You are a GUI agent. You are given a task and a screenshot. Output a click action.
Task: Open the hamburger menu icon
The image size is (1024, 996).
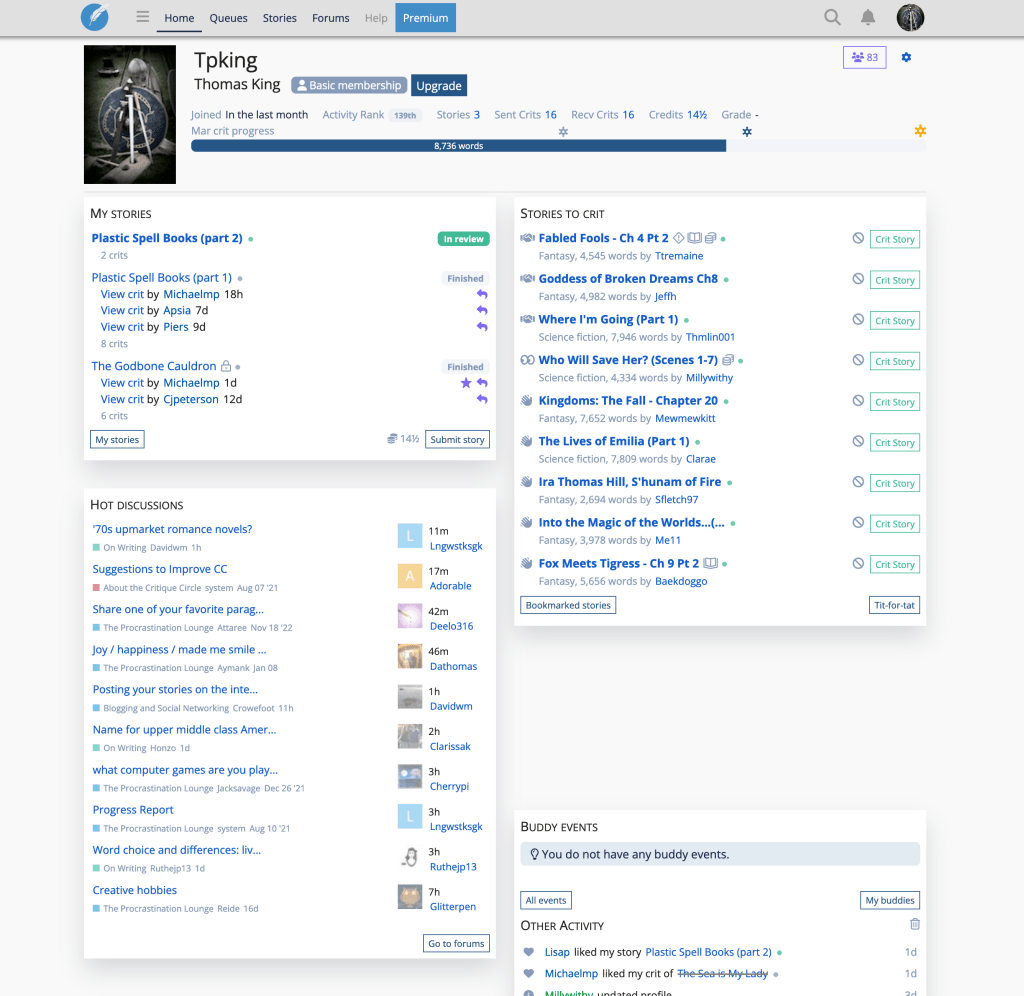(143, 17)
